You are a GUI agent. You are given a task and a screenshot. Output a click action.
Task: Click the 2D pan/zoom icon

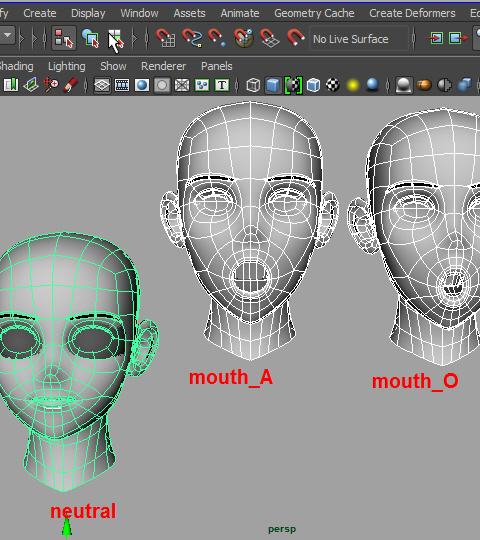click(51, 85)
